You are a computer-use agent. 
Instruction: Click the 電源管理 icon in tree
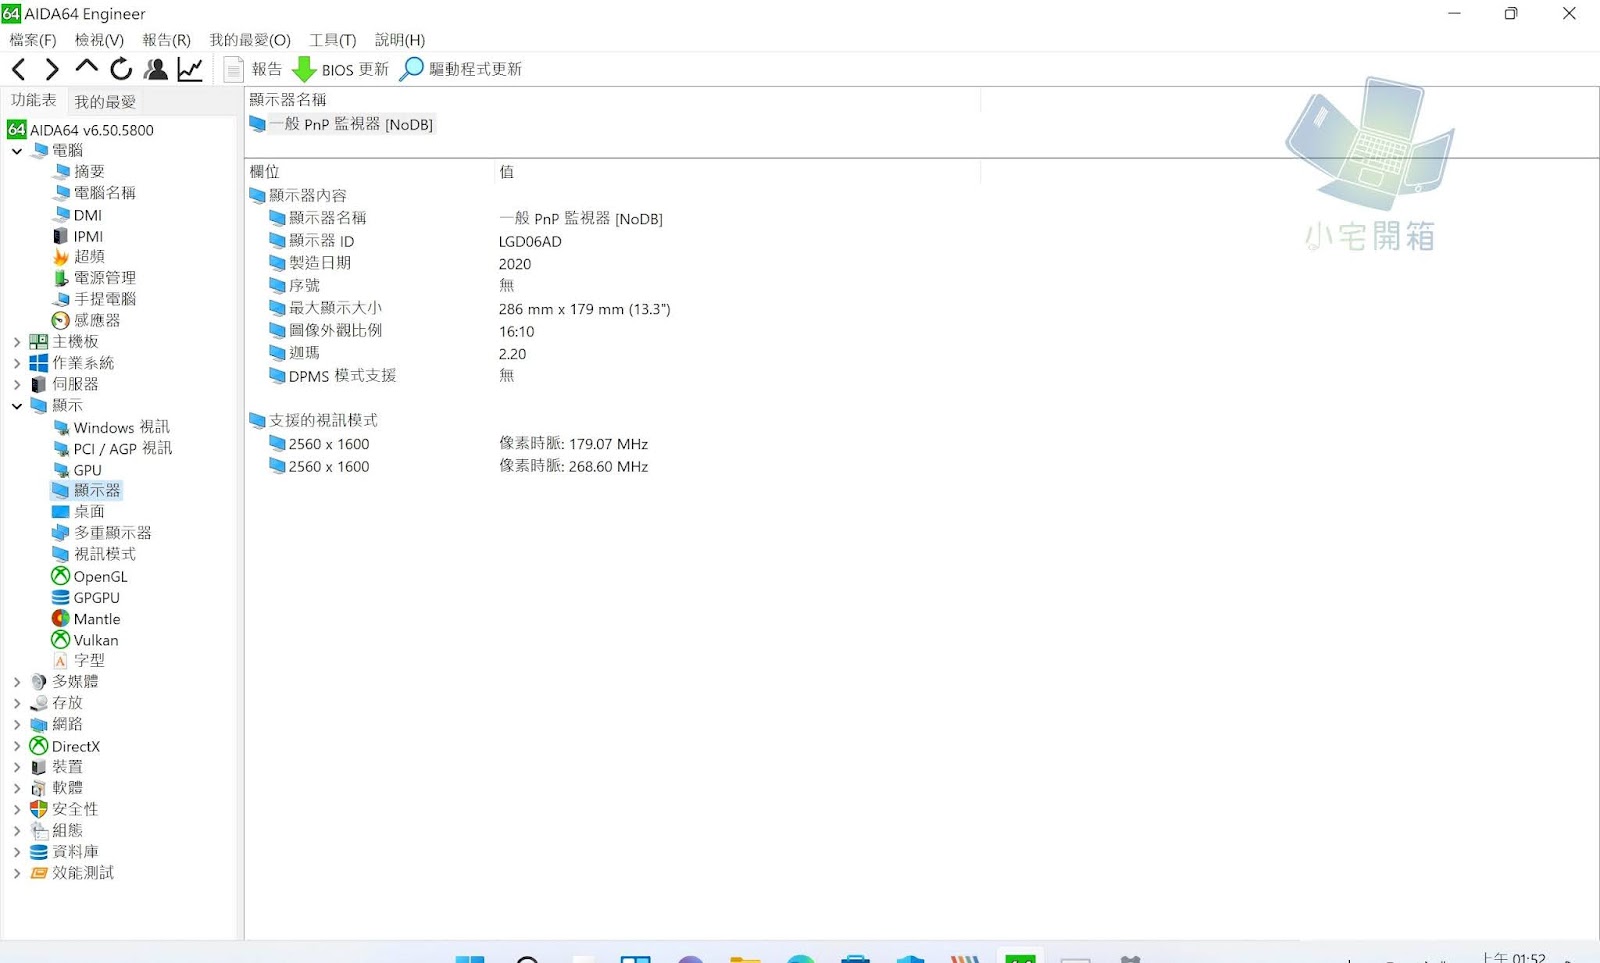pyautogui.click(x=61, y=278)
